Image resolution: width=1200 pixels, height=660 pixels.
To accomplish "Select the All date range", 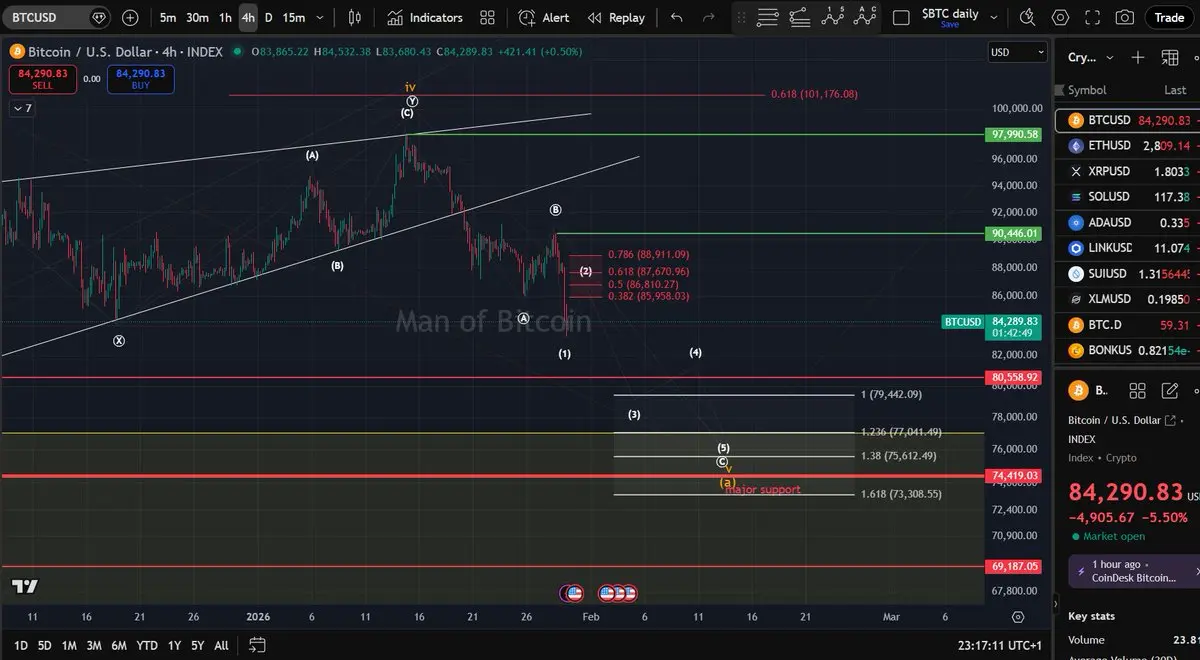I will tap(221, 646).
